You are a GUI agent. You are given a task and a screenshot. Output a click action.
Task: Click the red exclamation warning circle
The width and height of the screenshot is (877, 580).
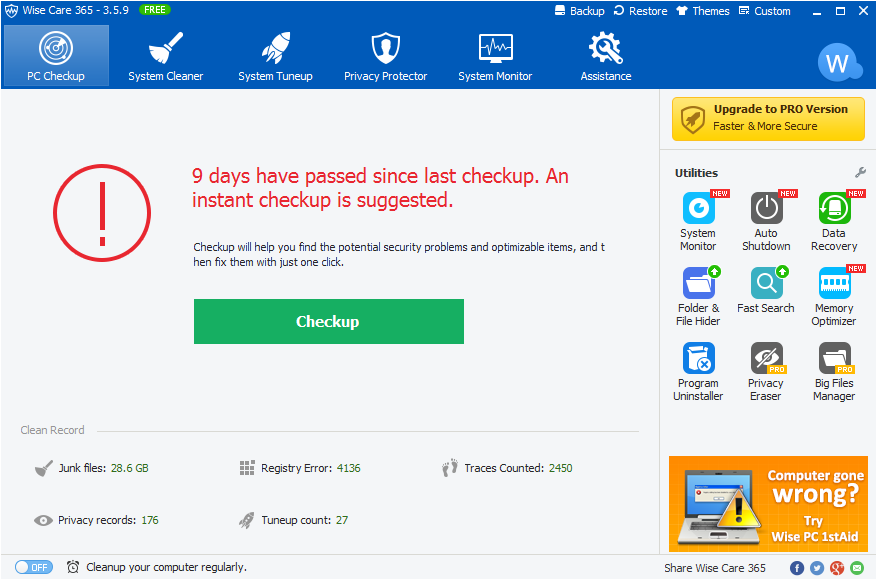(102, 213)
